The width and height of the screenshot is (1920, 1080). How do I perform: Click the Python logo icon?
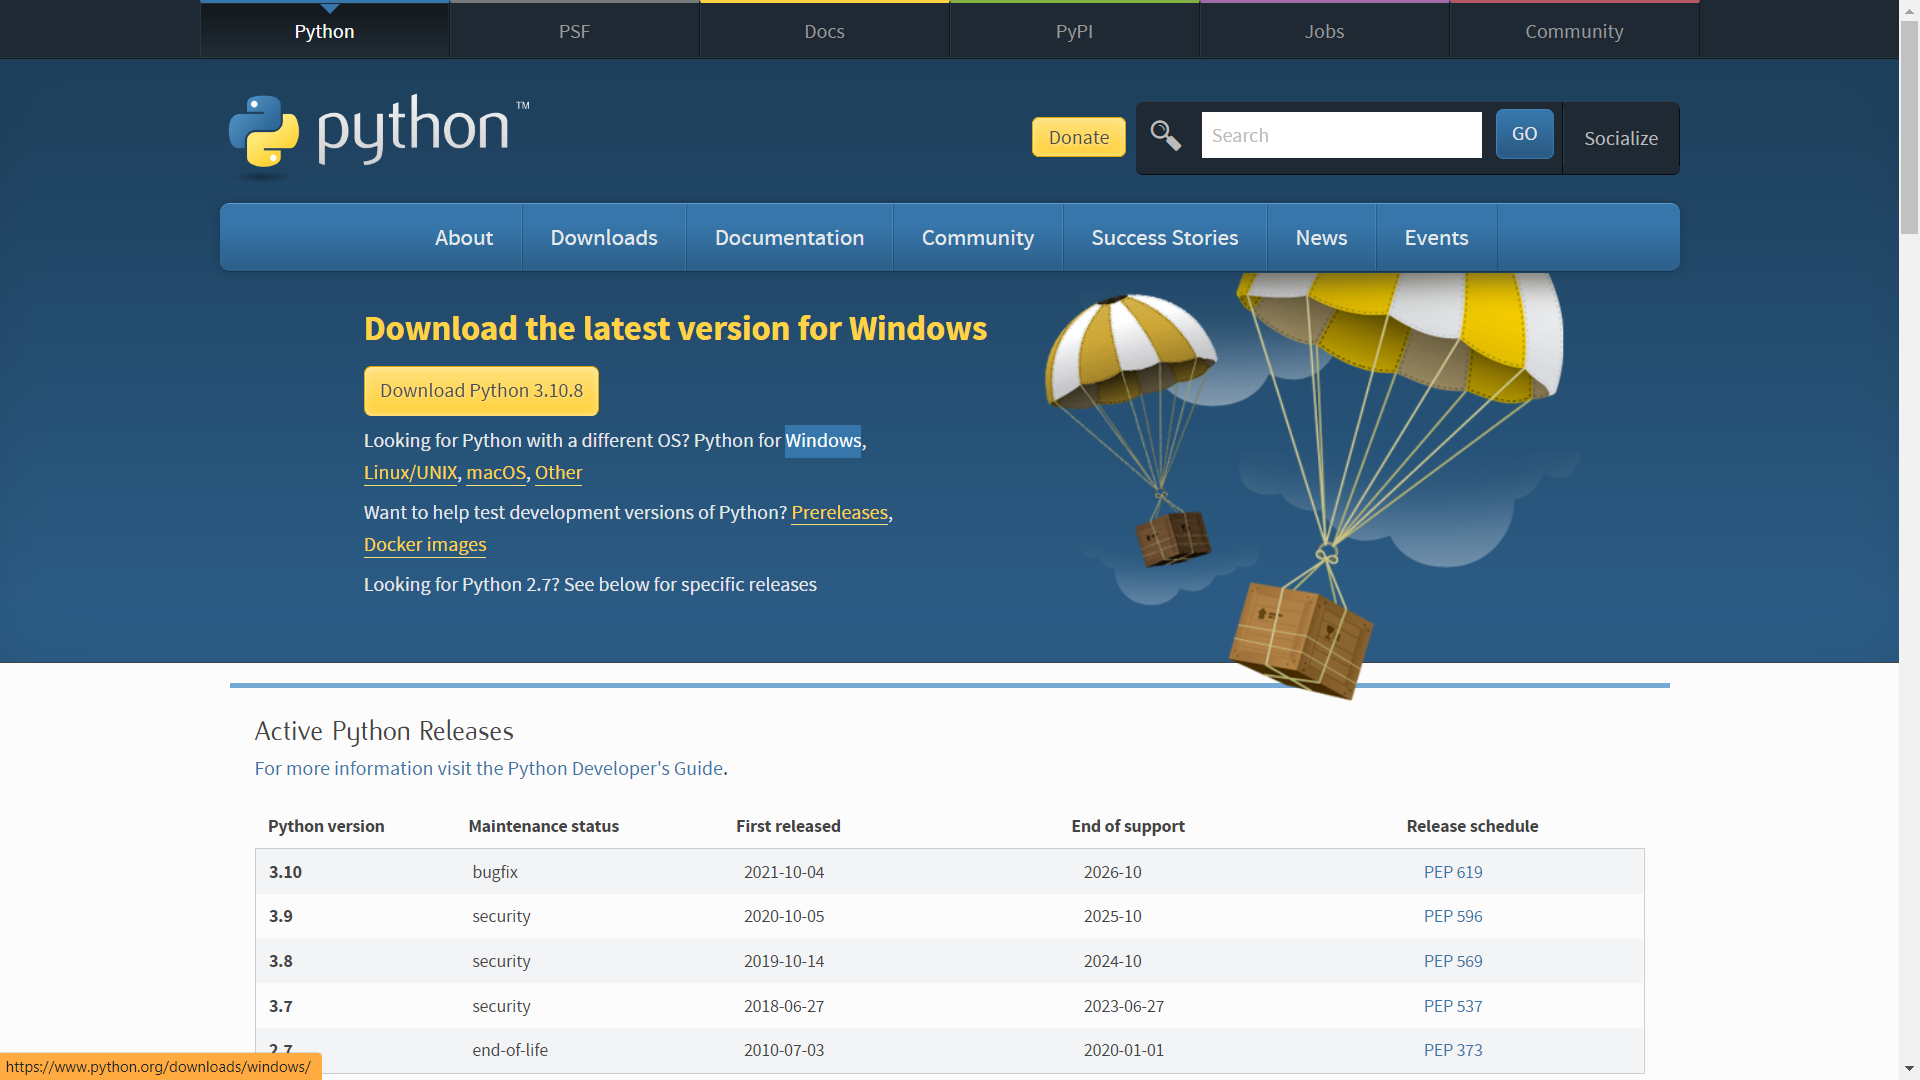pyautogui.click(x=264, y=131)
